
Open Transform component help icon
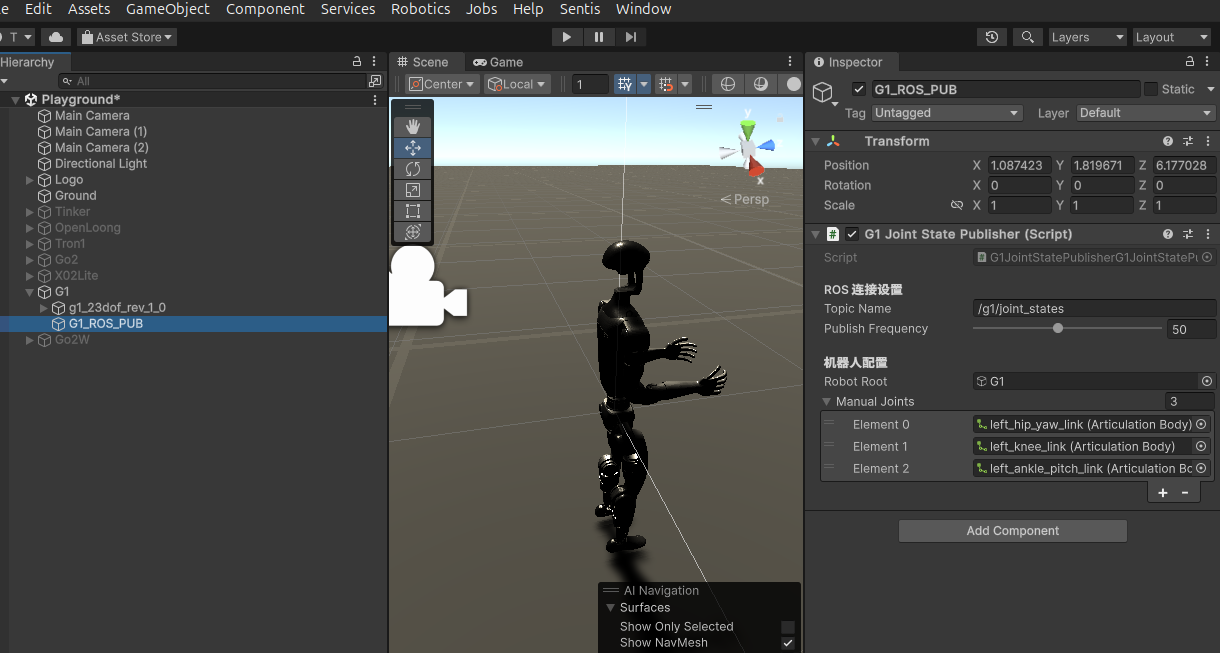[1168, 141]
